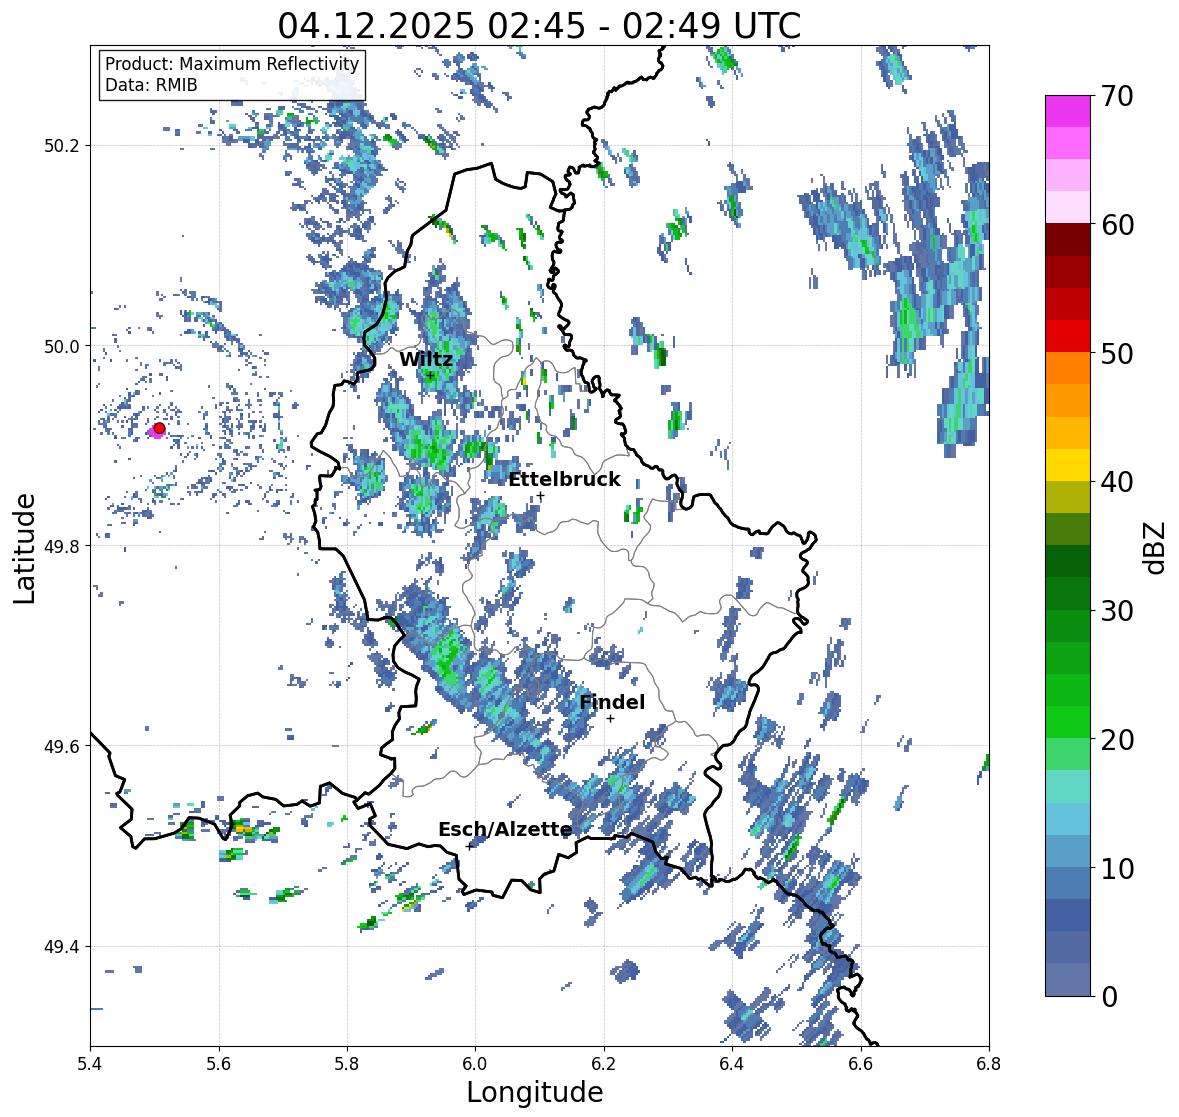Click the 50 tick on colorbar
The image size is (1179, 1117).
point(1117,353)
